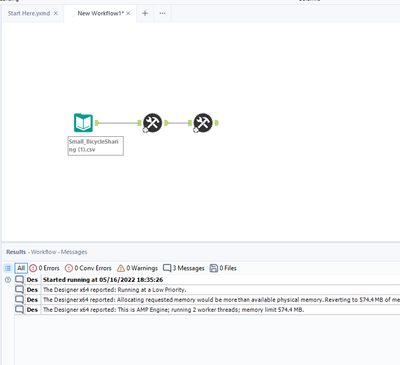Select the Input Data tool book icon
This screenshot has height=365, width=400.
(x=83, y=123)
